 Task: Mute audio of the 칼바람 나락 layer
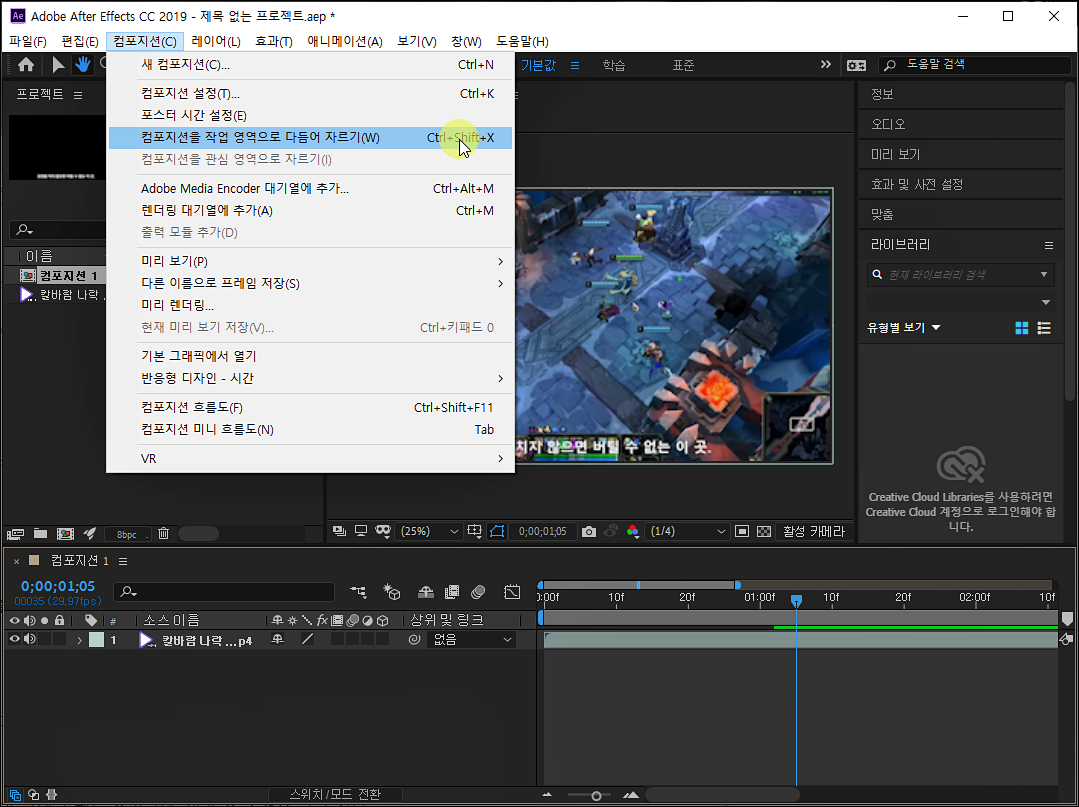coord(30,639)
